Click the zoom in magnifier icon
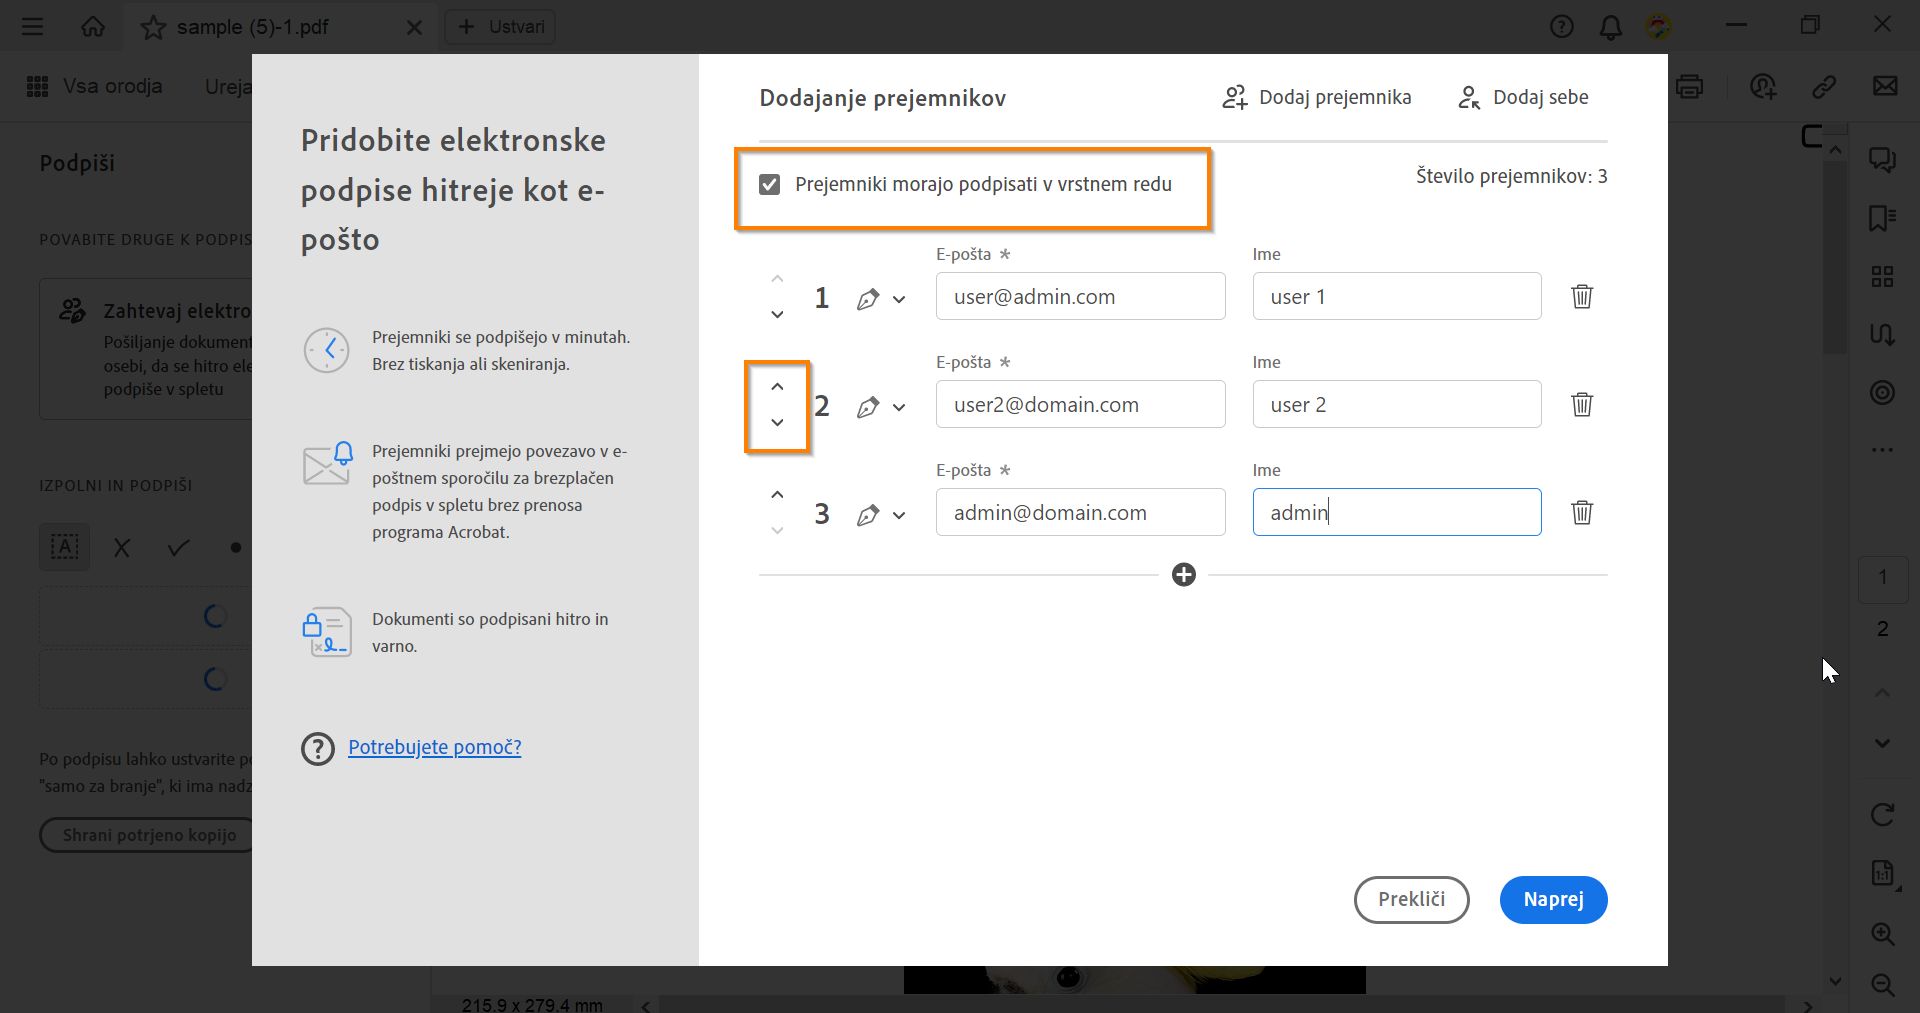The image size is (1920, 1013). point(1883,934)
